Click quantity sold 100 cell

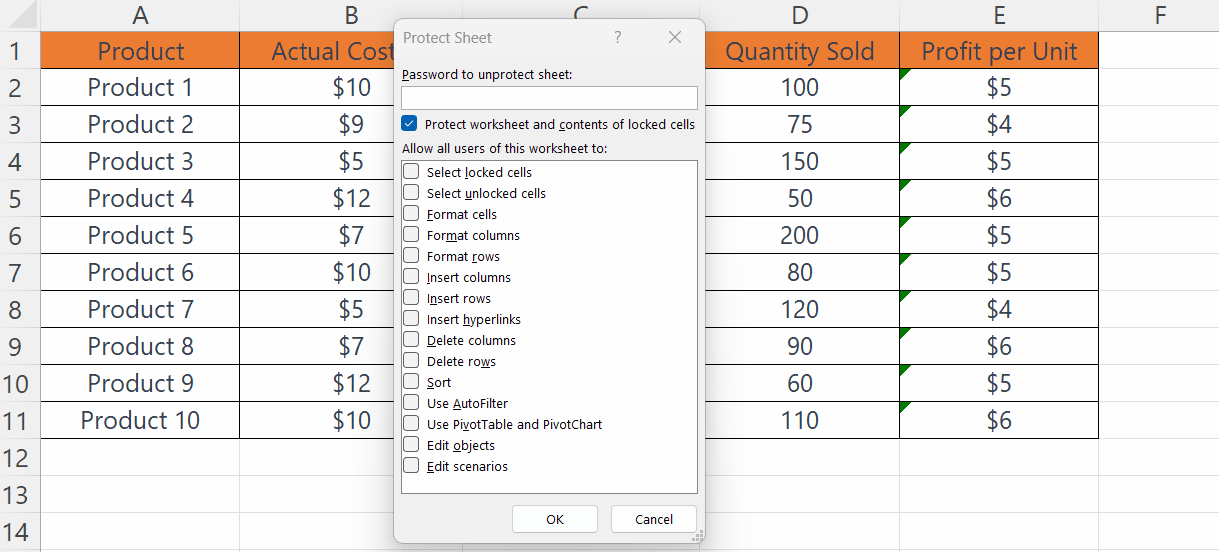pos(802,88)
